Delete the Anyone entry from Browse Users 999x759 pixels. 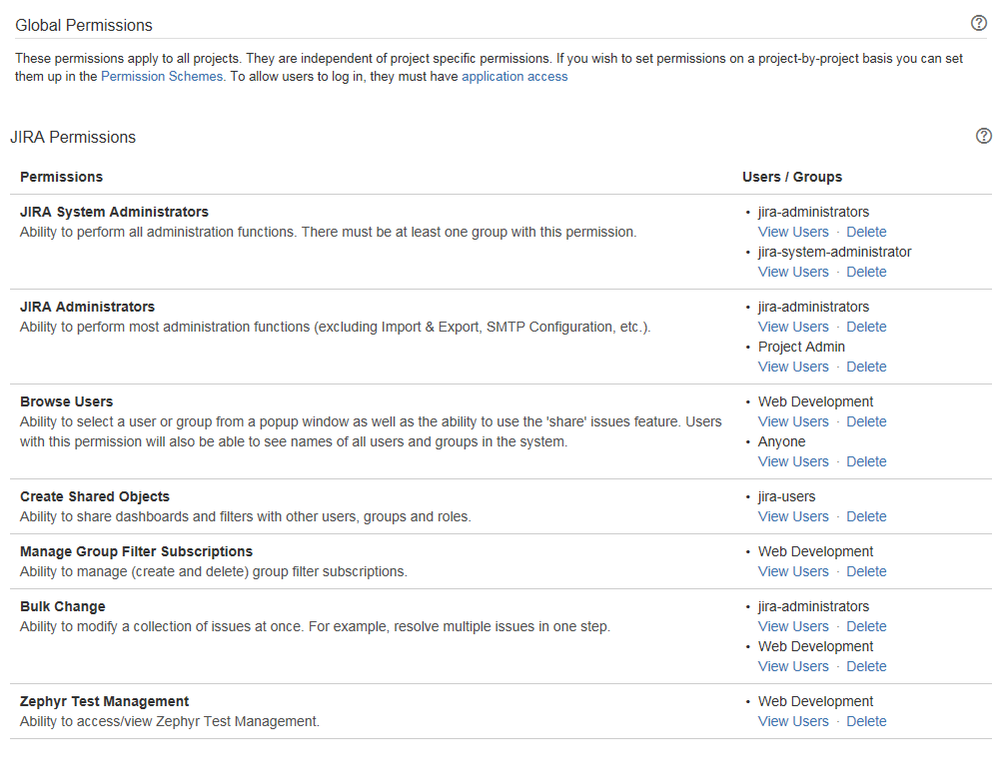(866, 462)
